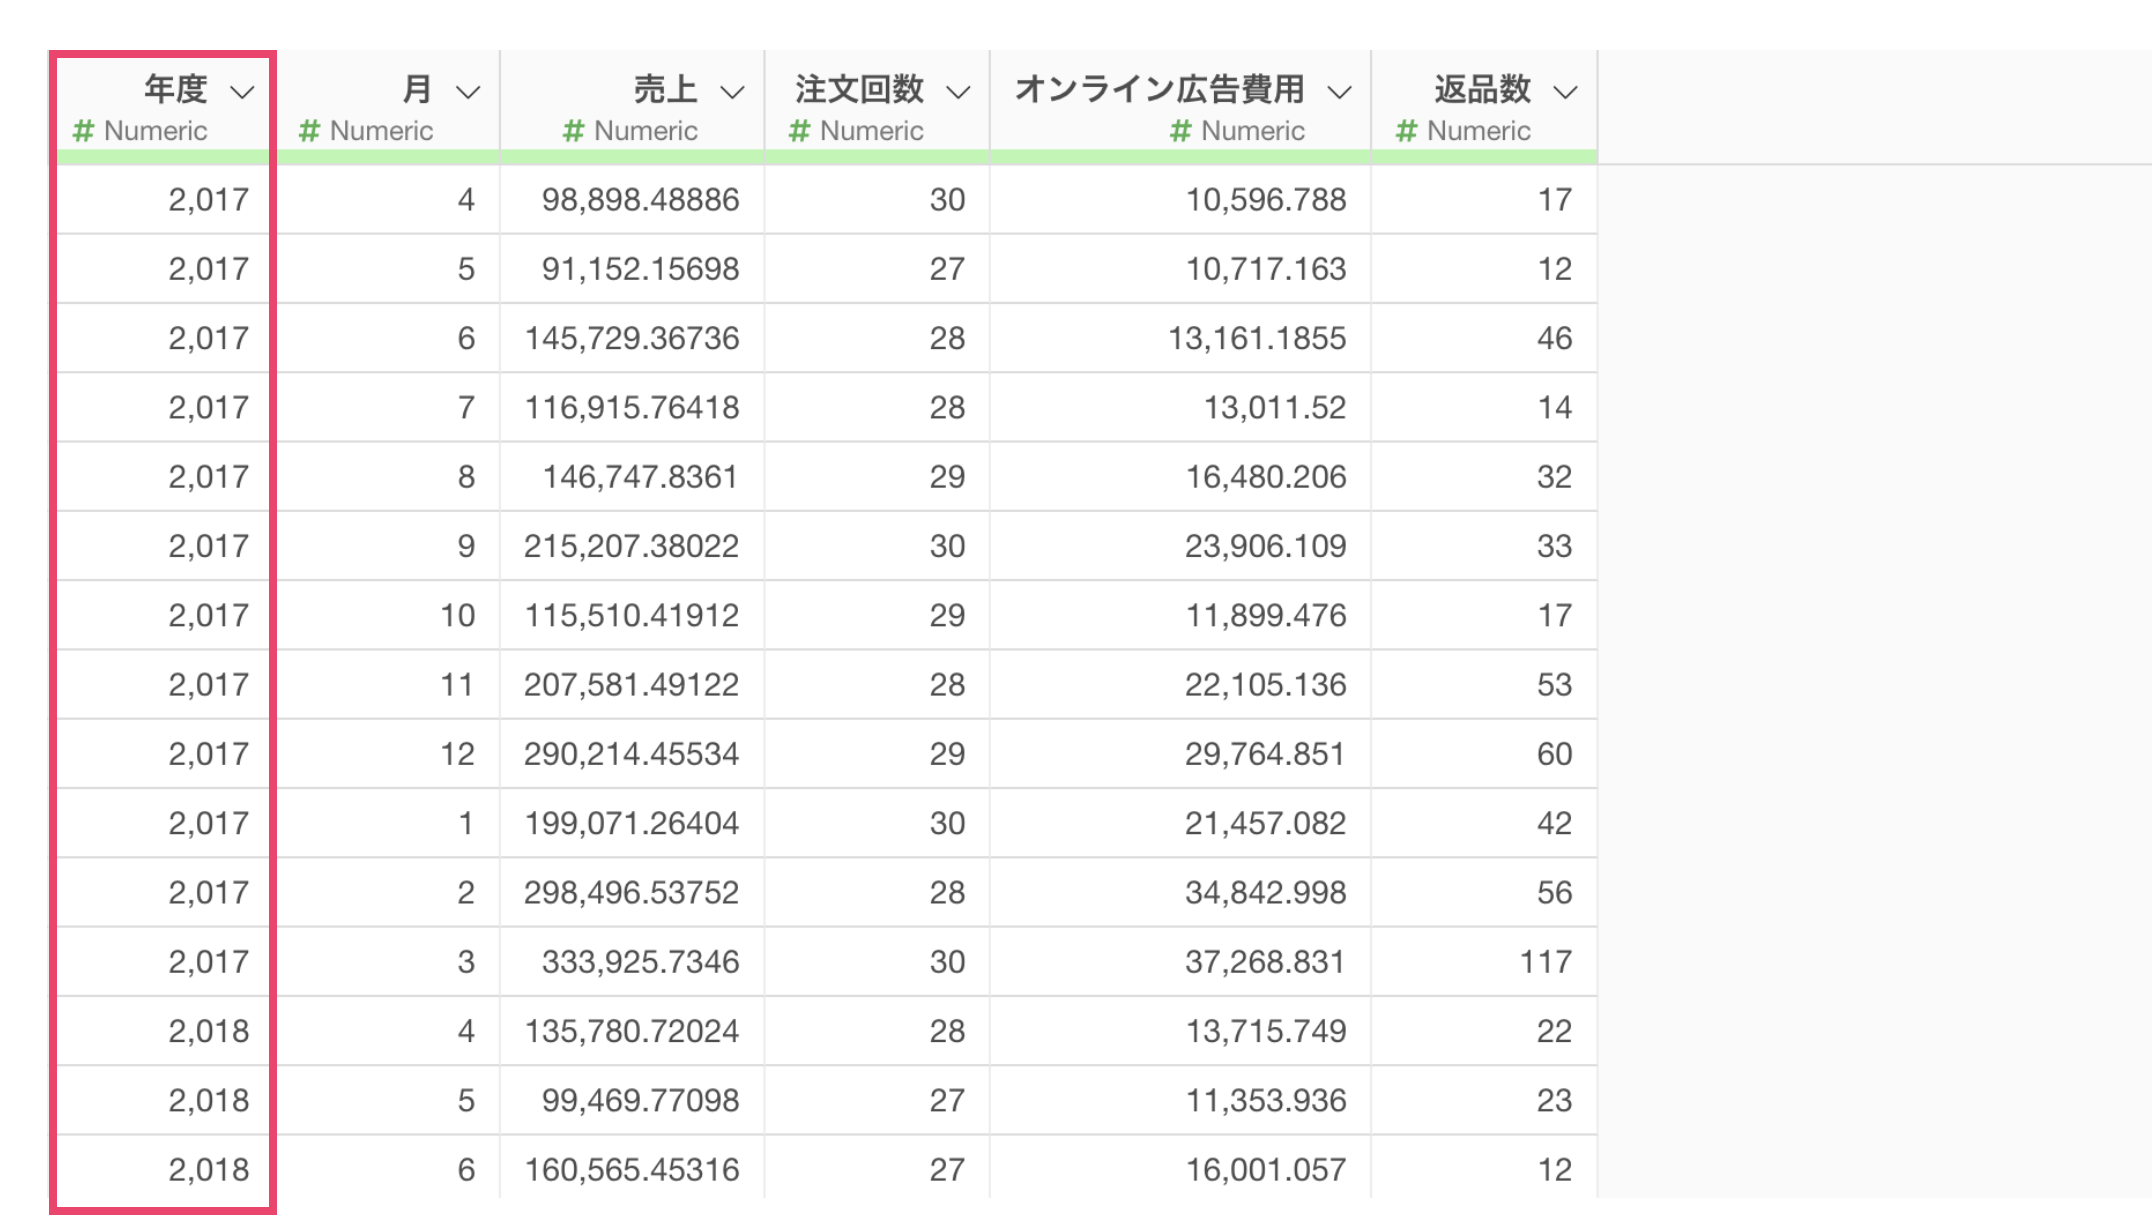Click the Numeric hash icon under 返品数
This screenshot has height=1228, width=2152.
click(1407, 131)
